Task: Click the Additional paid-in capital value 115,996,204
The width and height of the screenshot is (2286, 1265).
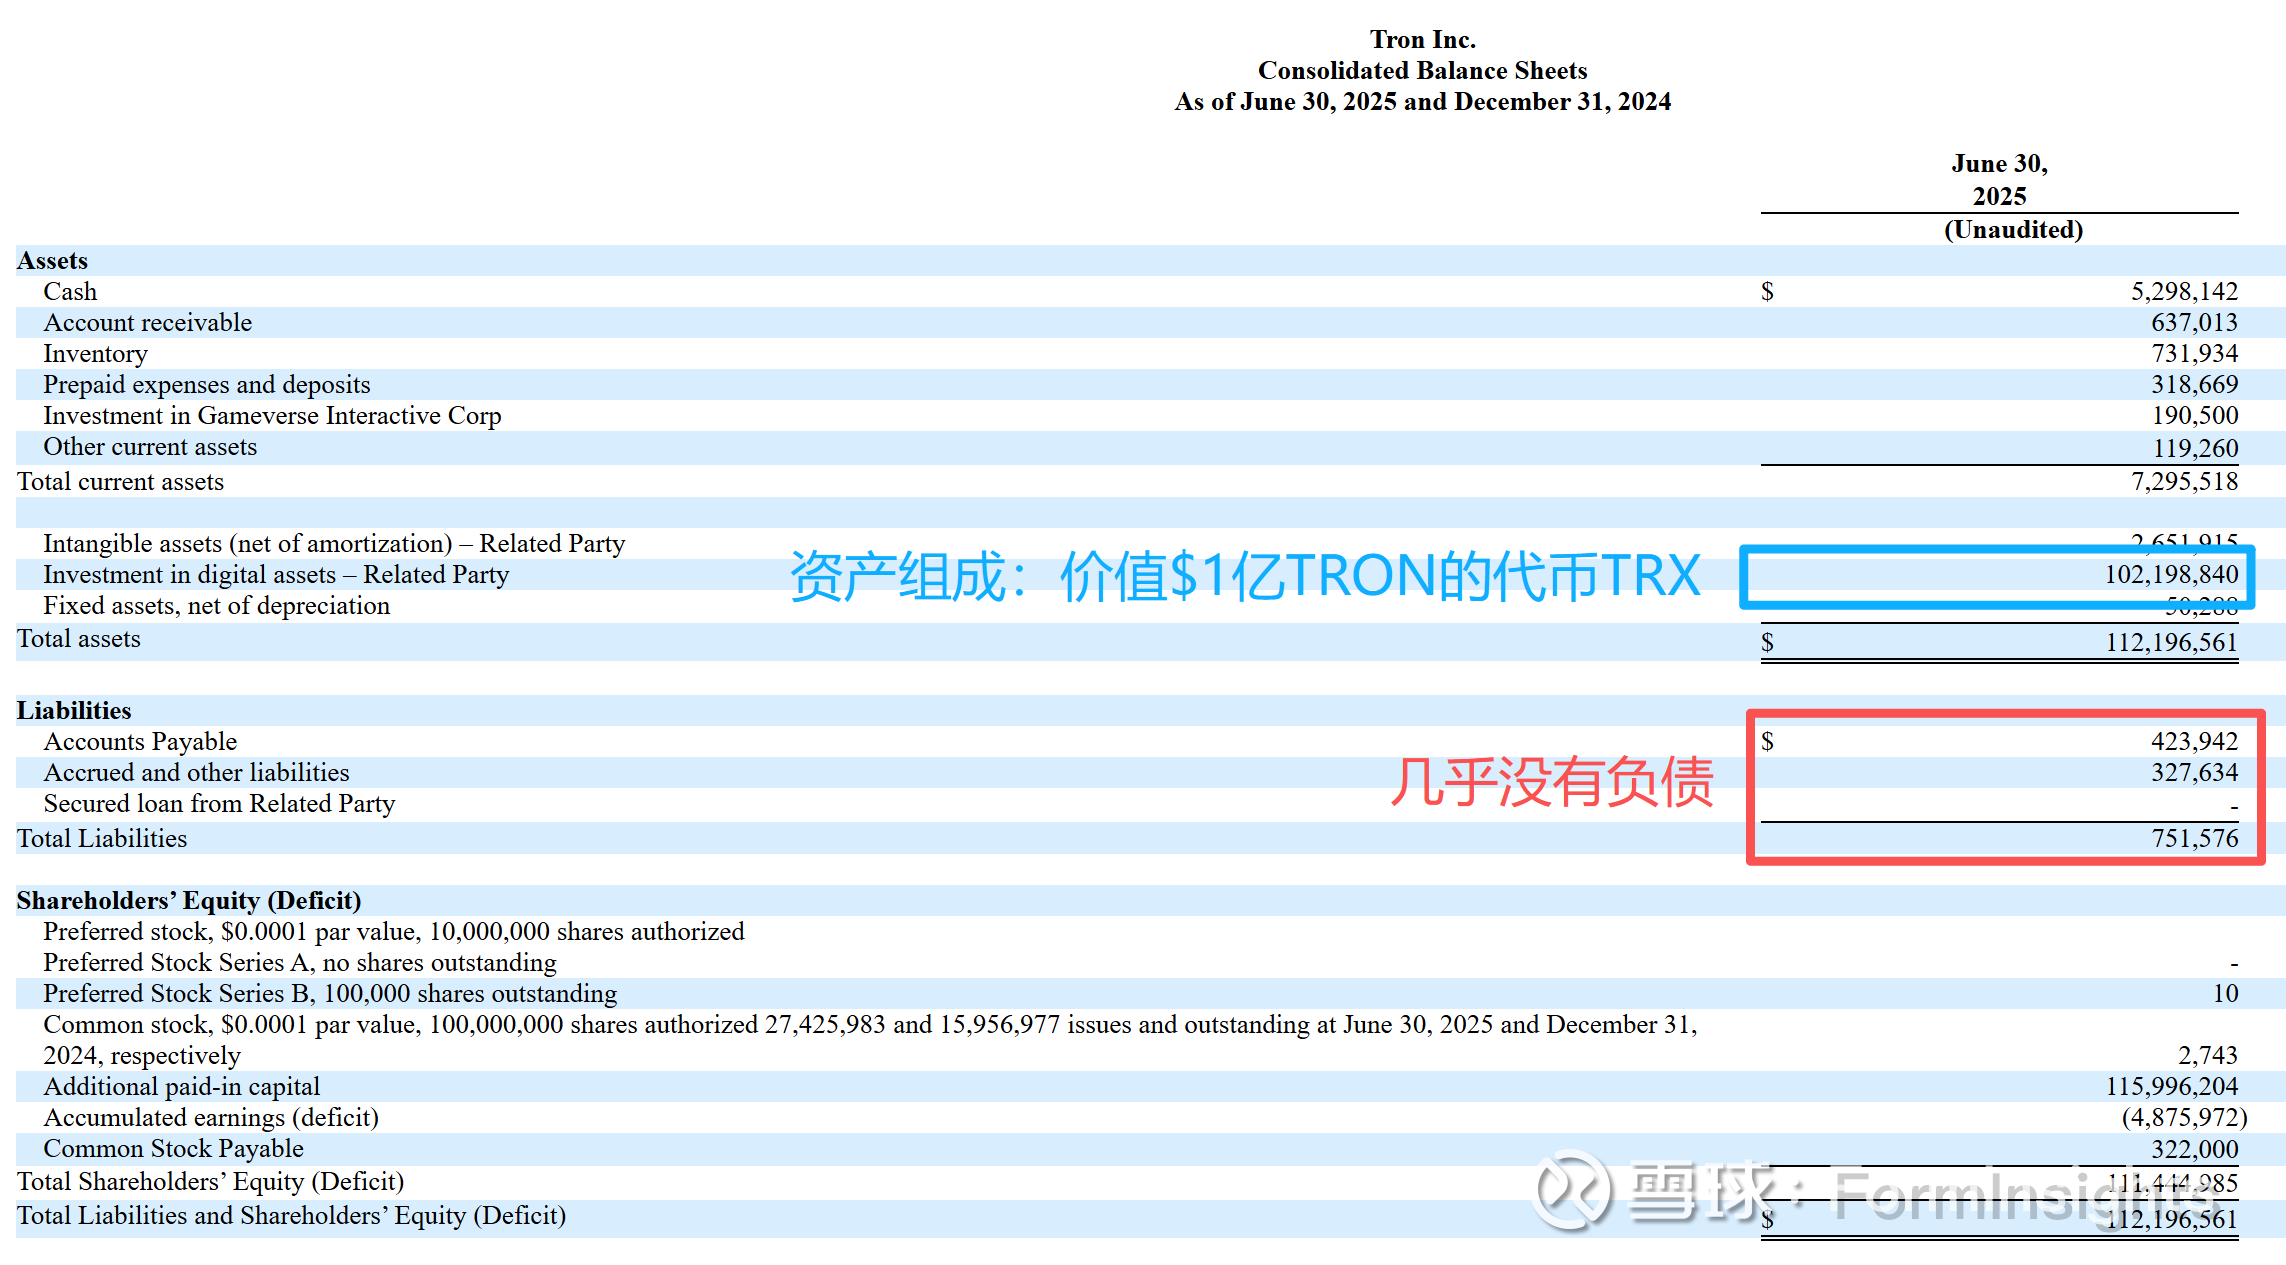Action: [2171, 1087]
